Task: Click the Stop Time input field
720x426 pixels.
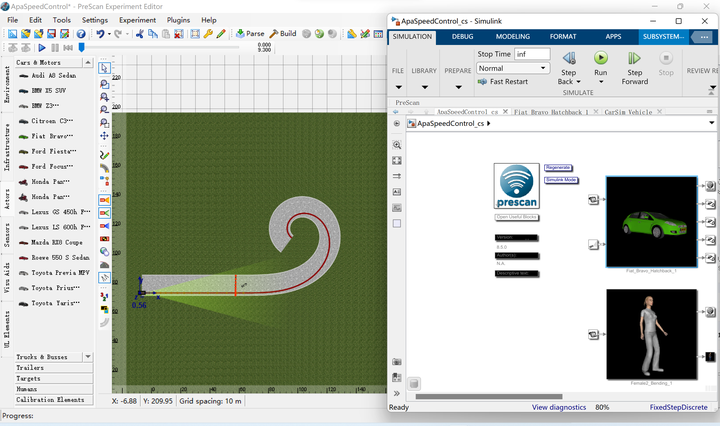Action: point(532,54)
